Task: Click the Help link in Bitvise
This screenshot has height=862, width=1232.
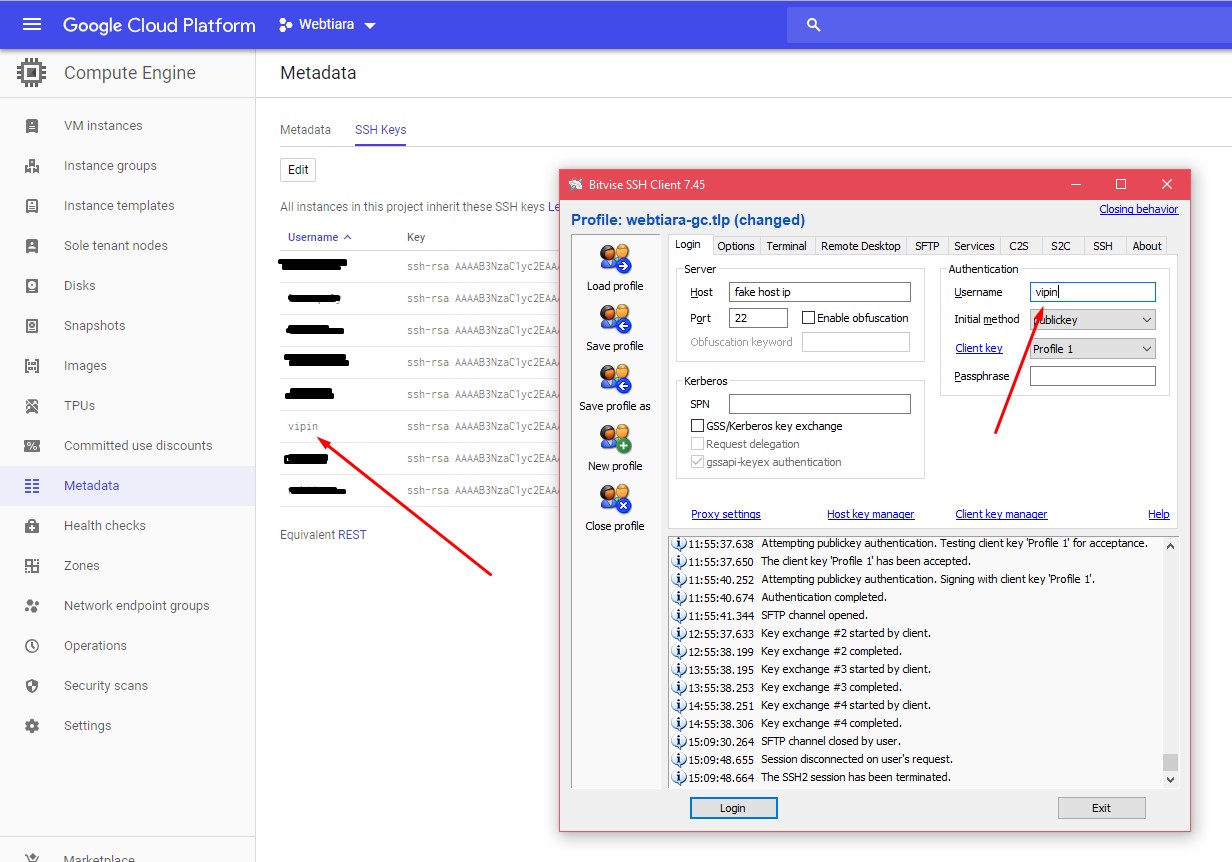Action: 1159,514
